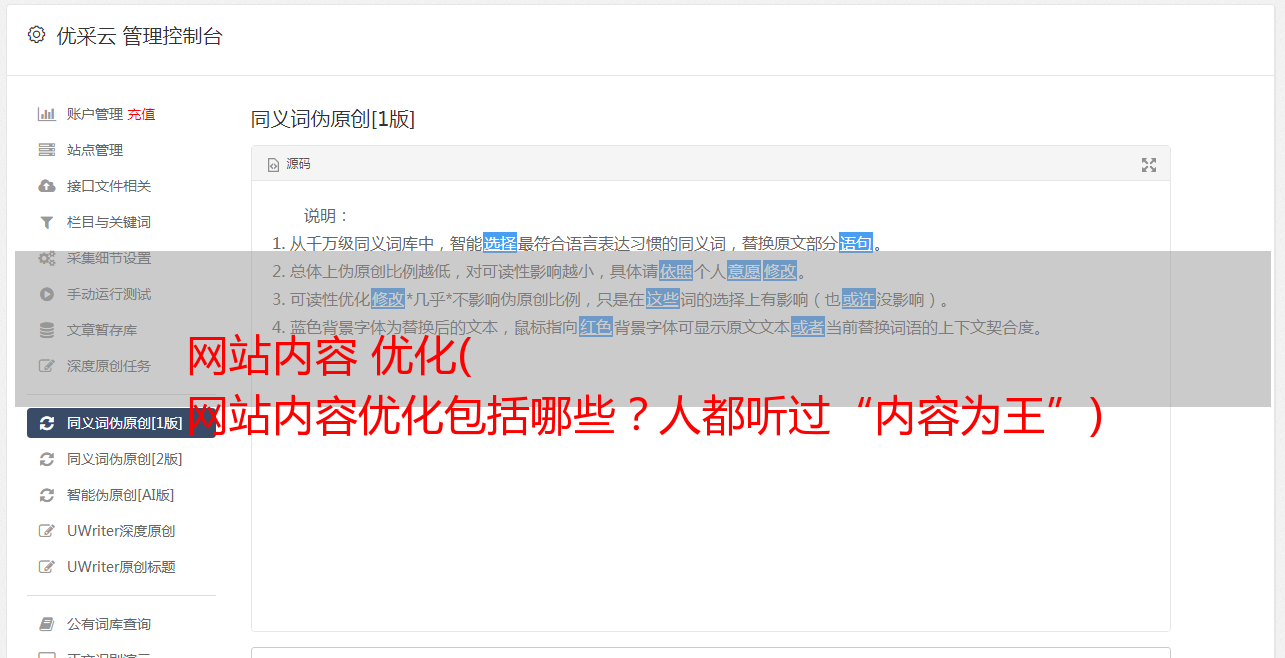Click highlighted word 依照 in line two
This screenshot has width=1285, height=658.
click(x=676, y=271)
